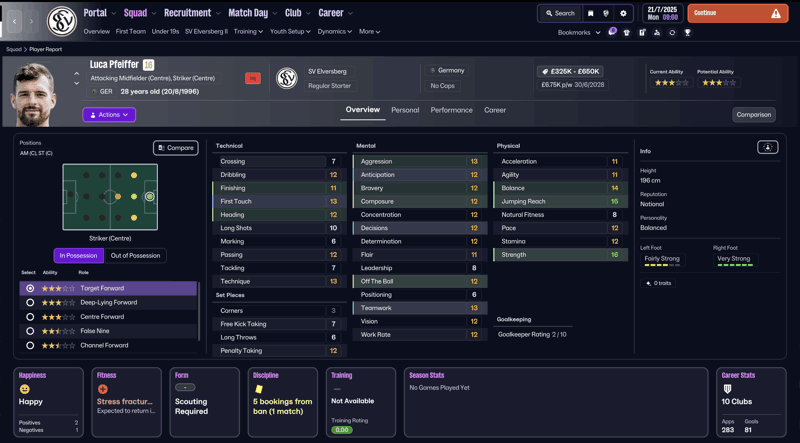Select the Target Forward role radio button
The height and width of the screenshot is (443, 800).
30,288
